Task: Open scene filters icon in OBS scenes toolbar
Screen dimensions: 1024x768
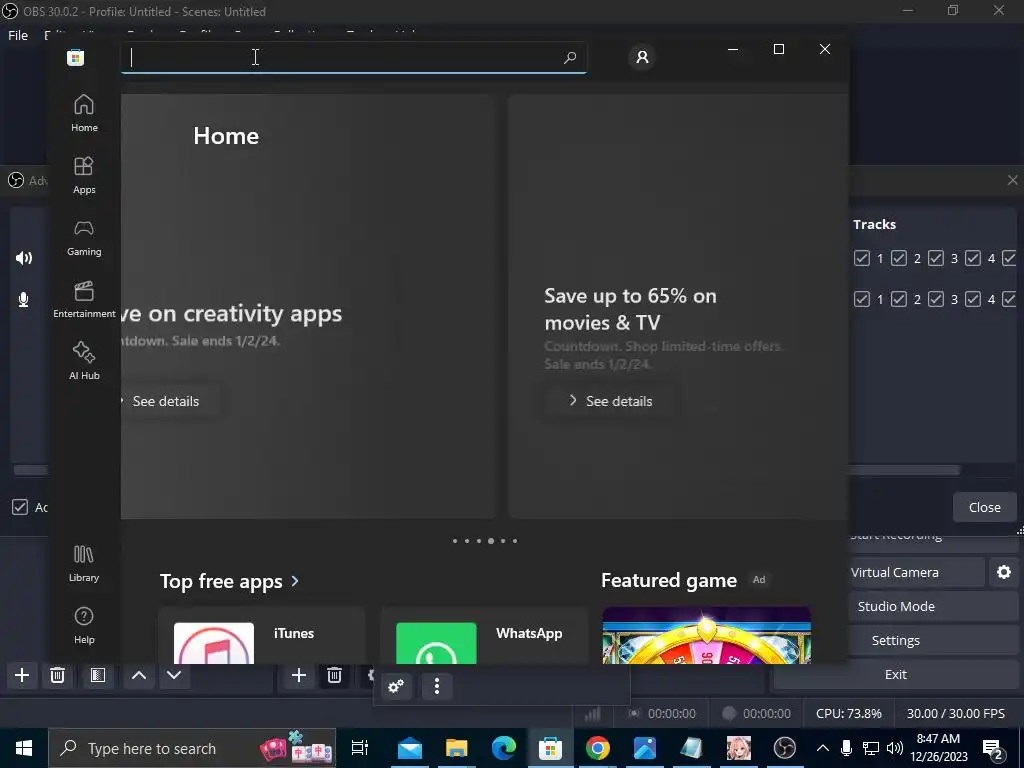Action: pyautogui.click(x=98, y=675)
